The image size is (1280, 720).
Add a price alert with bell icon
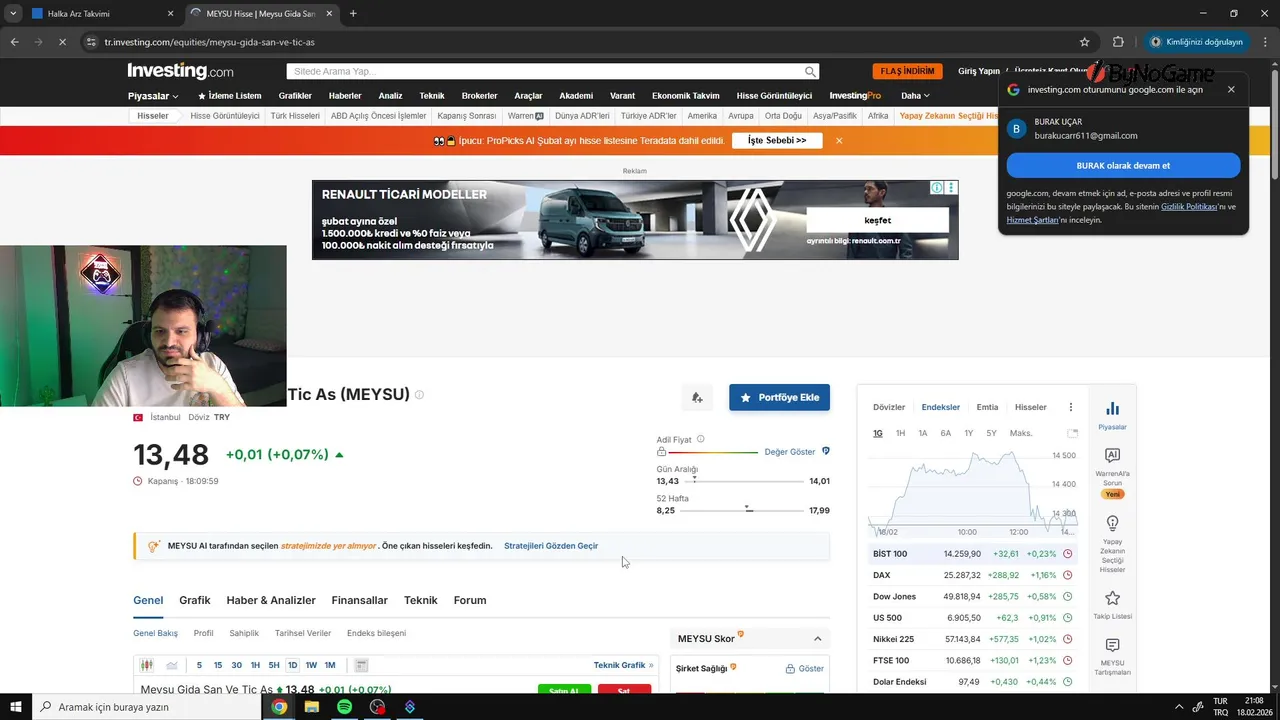tap(697, 397)
